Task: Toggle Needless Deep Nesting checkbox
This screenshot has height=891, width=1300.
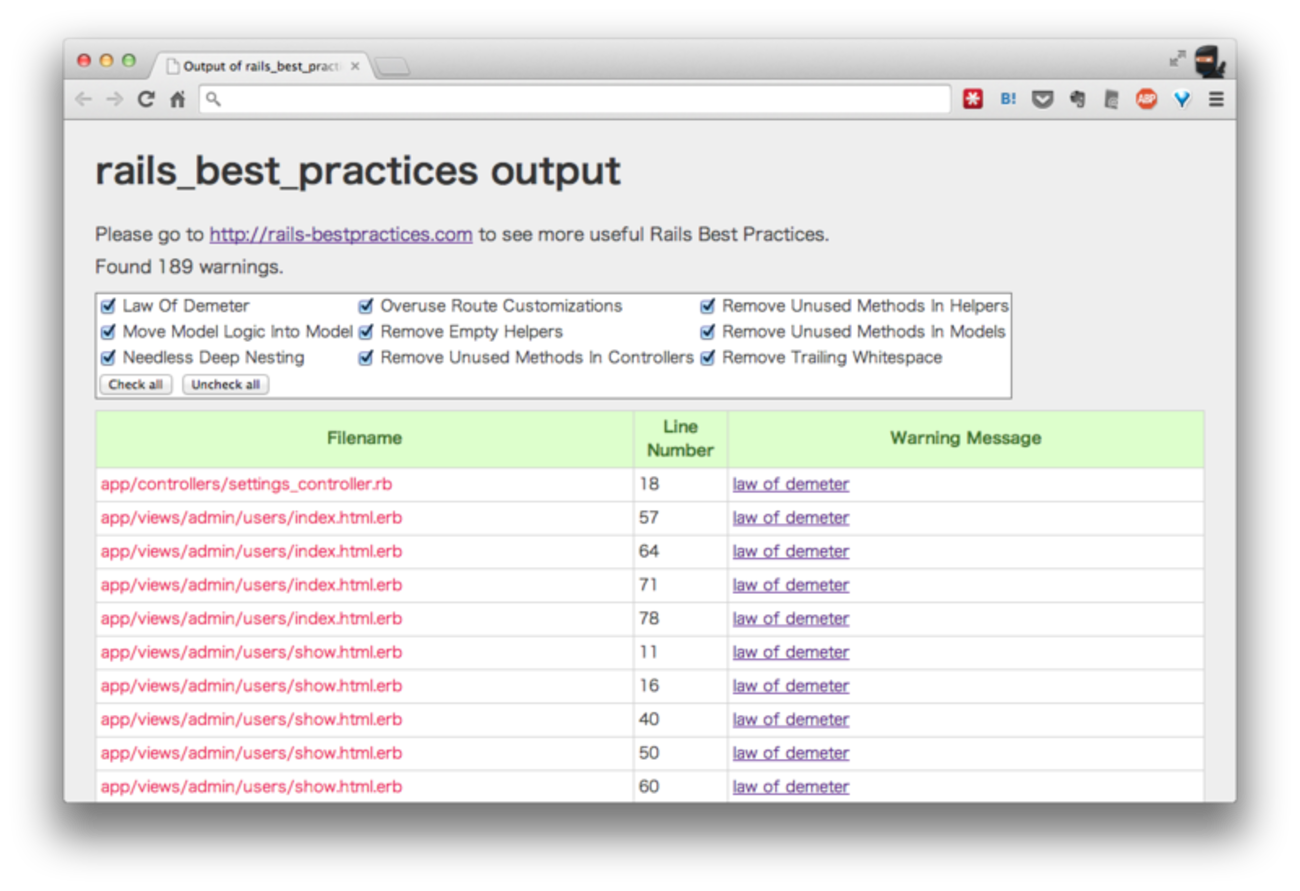Action: coord(108,358)
